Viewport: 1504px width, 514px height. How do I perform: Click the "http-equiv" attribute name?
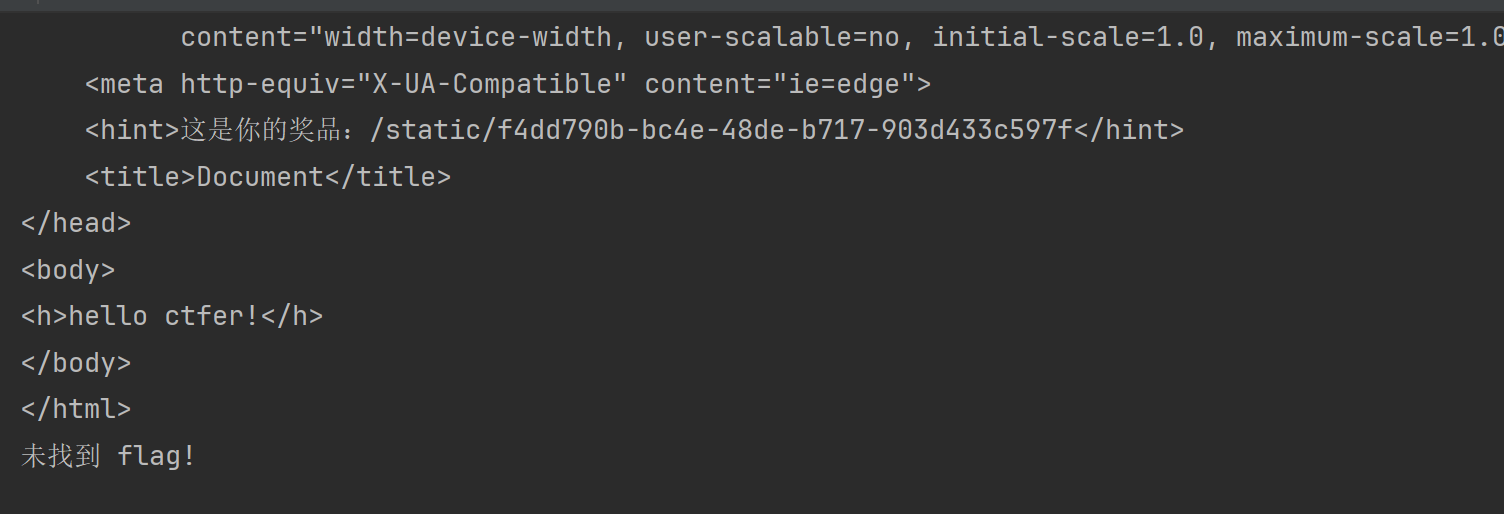pos(260,84)
